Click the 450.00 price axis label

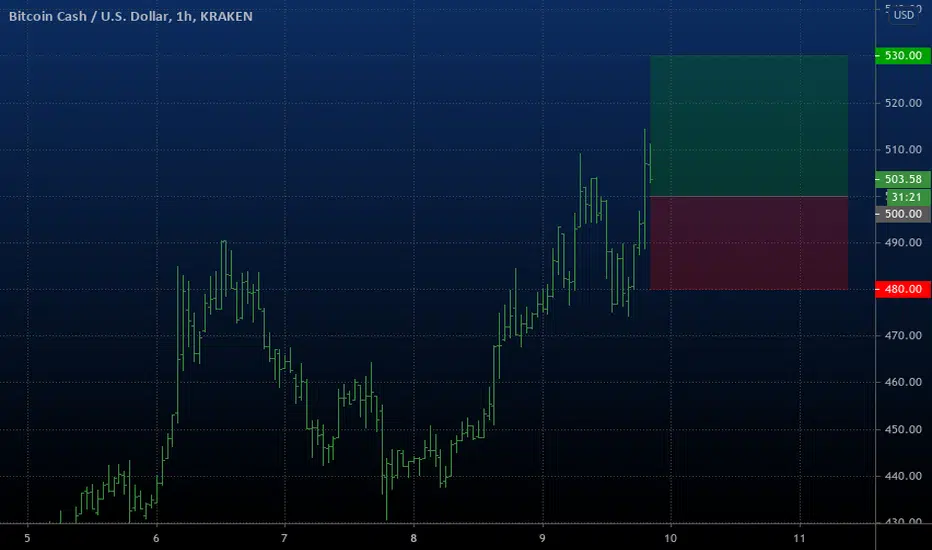click(903, 429)
